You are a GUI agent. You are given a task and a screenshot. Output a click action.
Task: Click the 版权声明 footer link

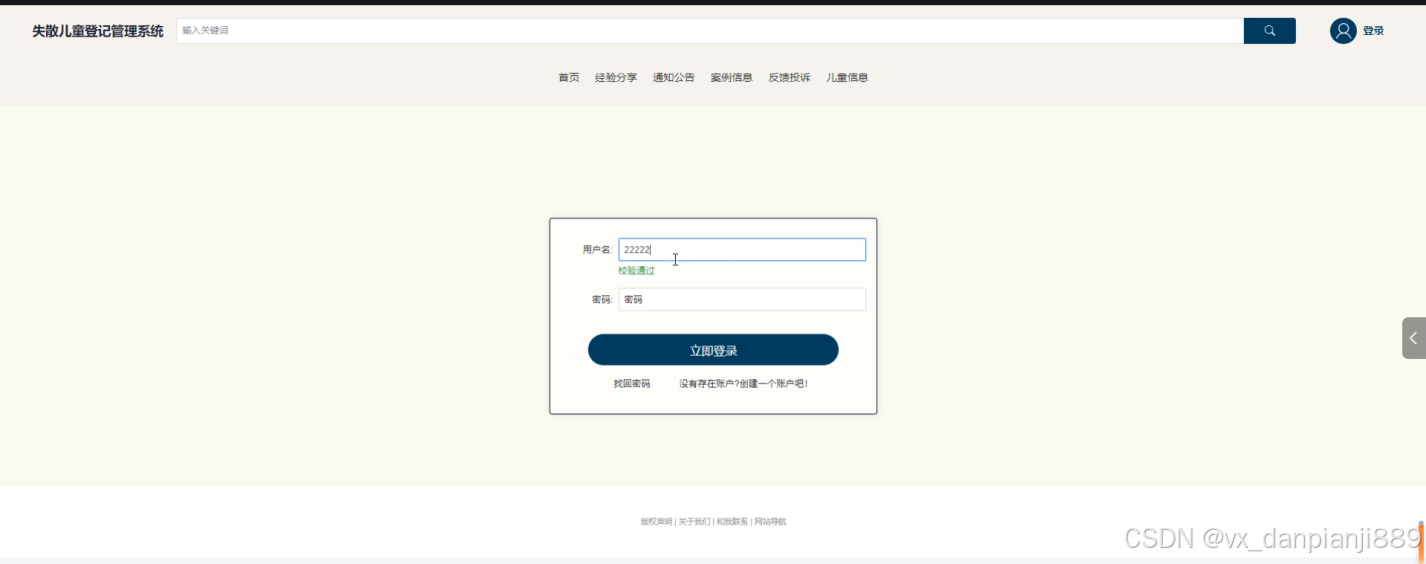click(656, 522)
